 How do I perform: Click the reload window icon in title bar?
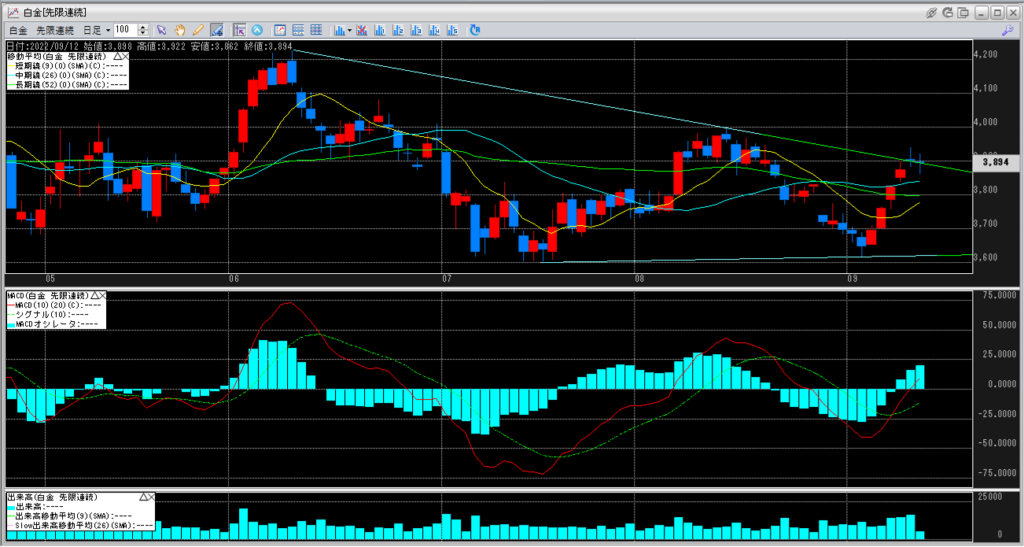click(948, 12)
